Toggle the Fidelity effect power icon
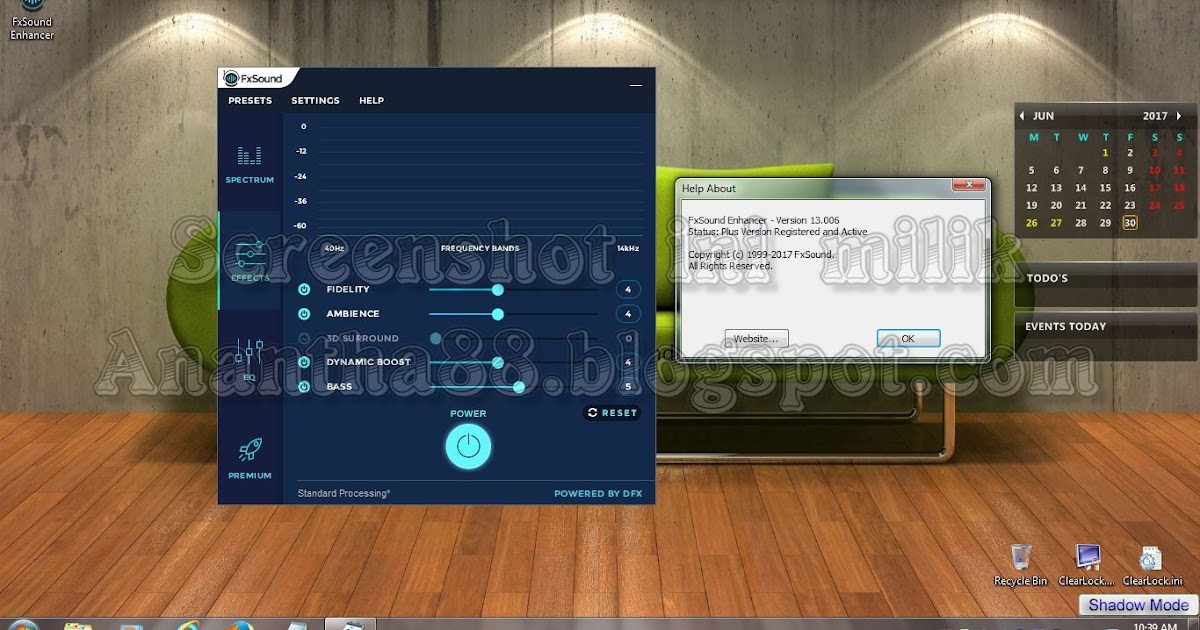The height and width of the screenshot is (630, 1200). [x=304, y=289]
